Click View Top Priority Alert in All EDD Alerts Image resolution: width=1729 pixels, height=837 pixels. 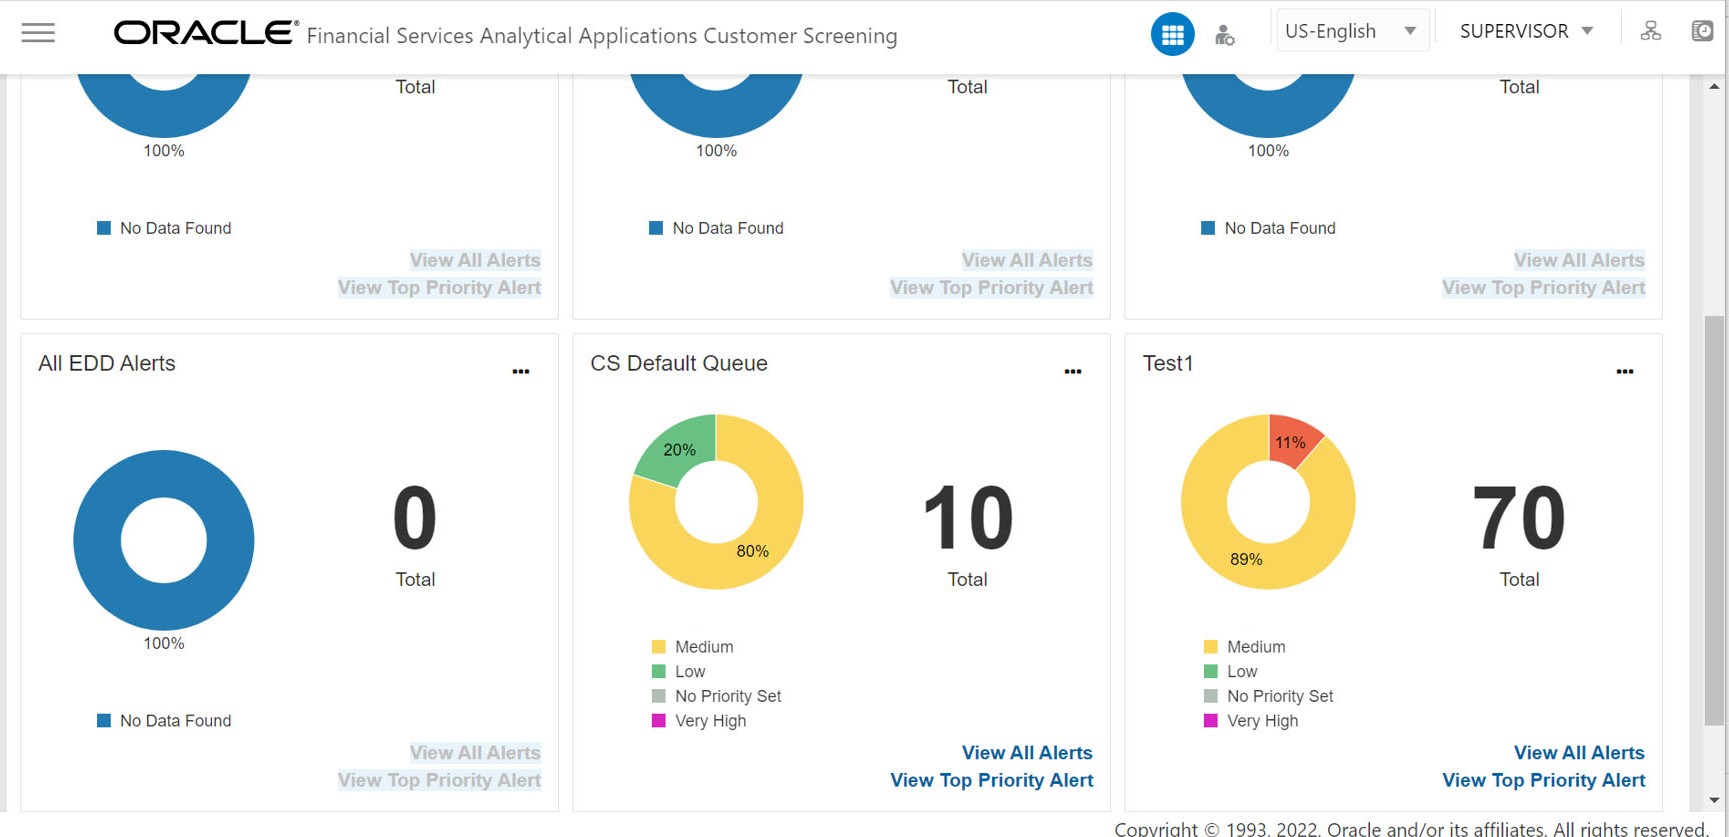click(x=440, y=780)
